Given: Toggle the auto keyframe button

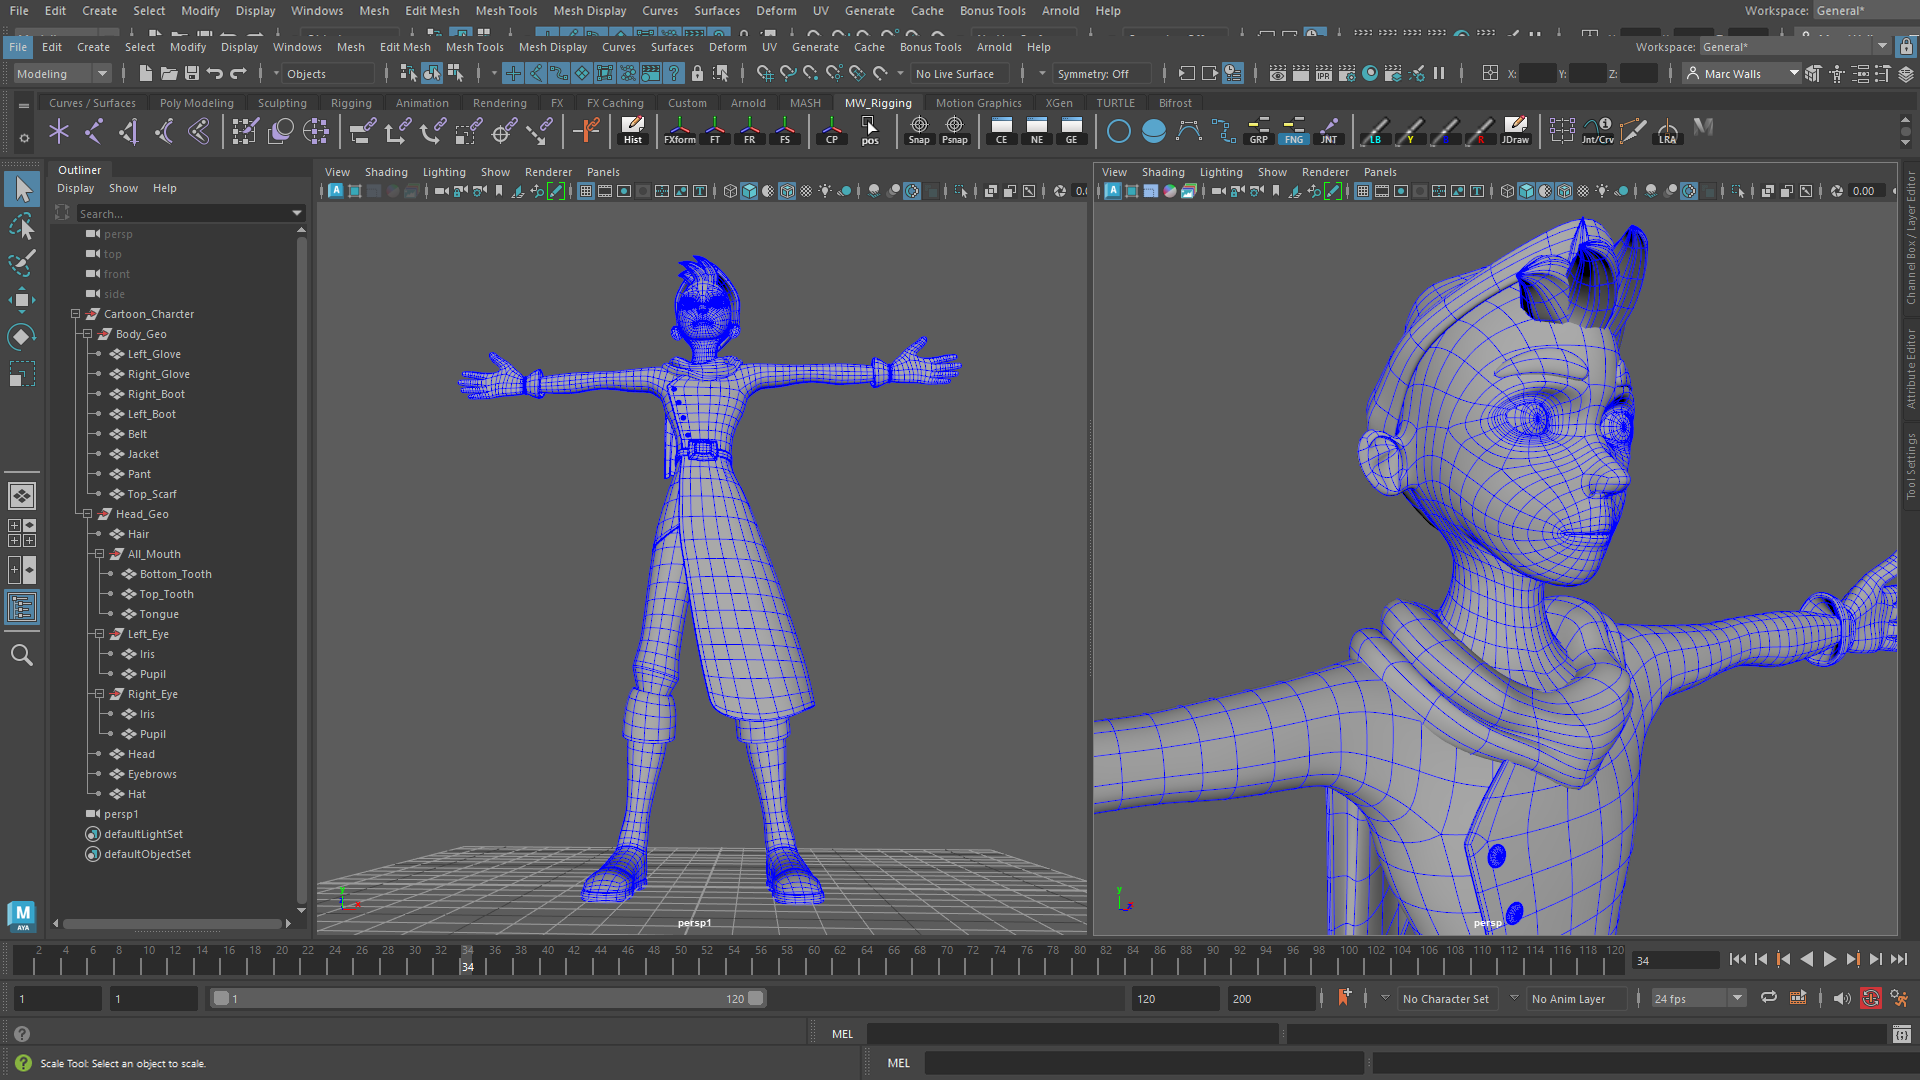Looking at the screenshot, I should click(1870, 998).
